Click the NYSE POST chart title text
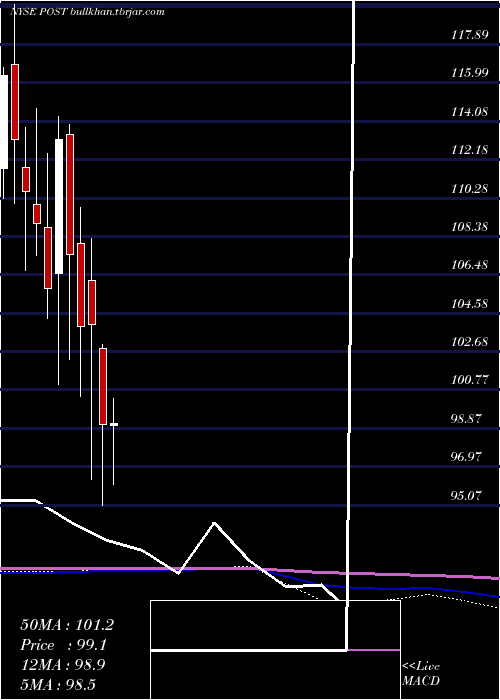The width and height of the screenshot is (500, 700). click(88, 12)
